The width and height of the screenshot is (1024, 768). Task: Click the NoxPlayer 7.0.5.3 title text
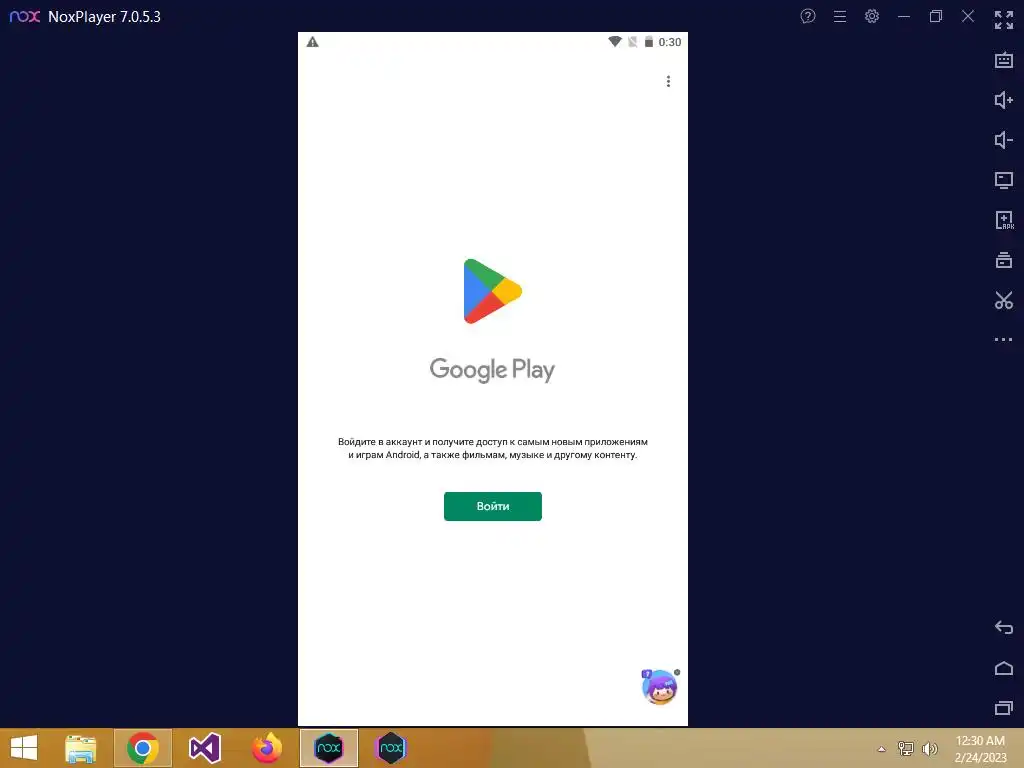[104, 16]
